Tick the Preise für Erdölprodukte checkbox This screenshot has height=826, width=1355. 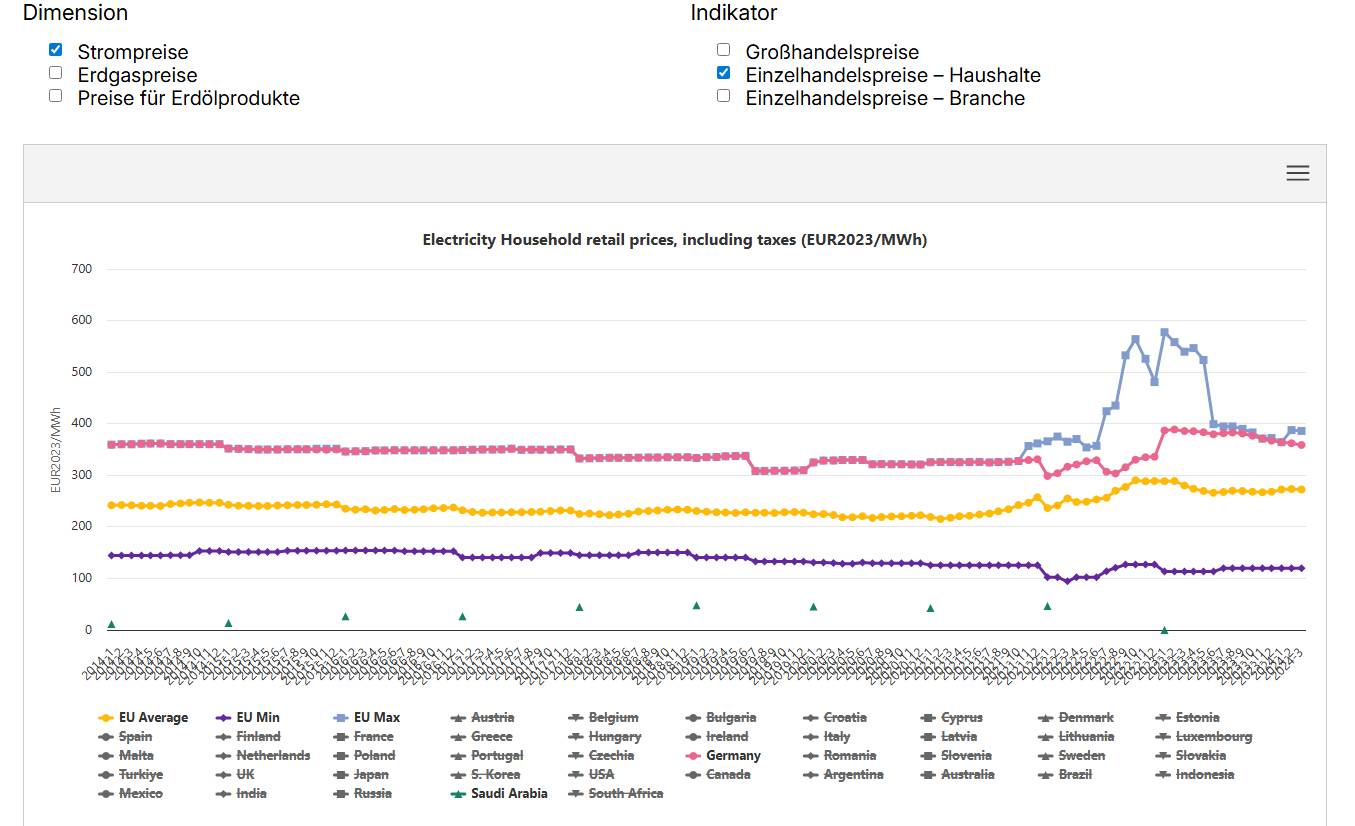point(56,96)
